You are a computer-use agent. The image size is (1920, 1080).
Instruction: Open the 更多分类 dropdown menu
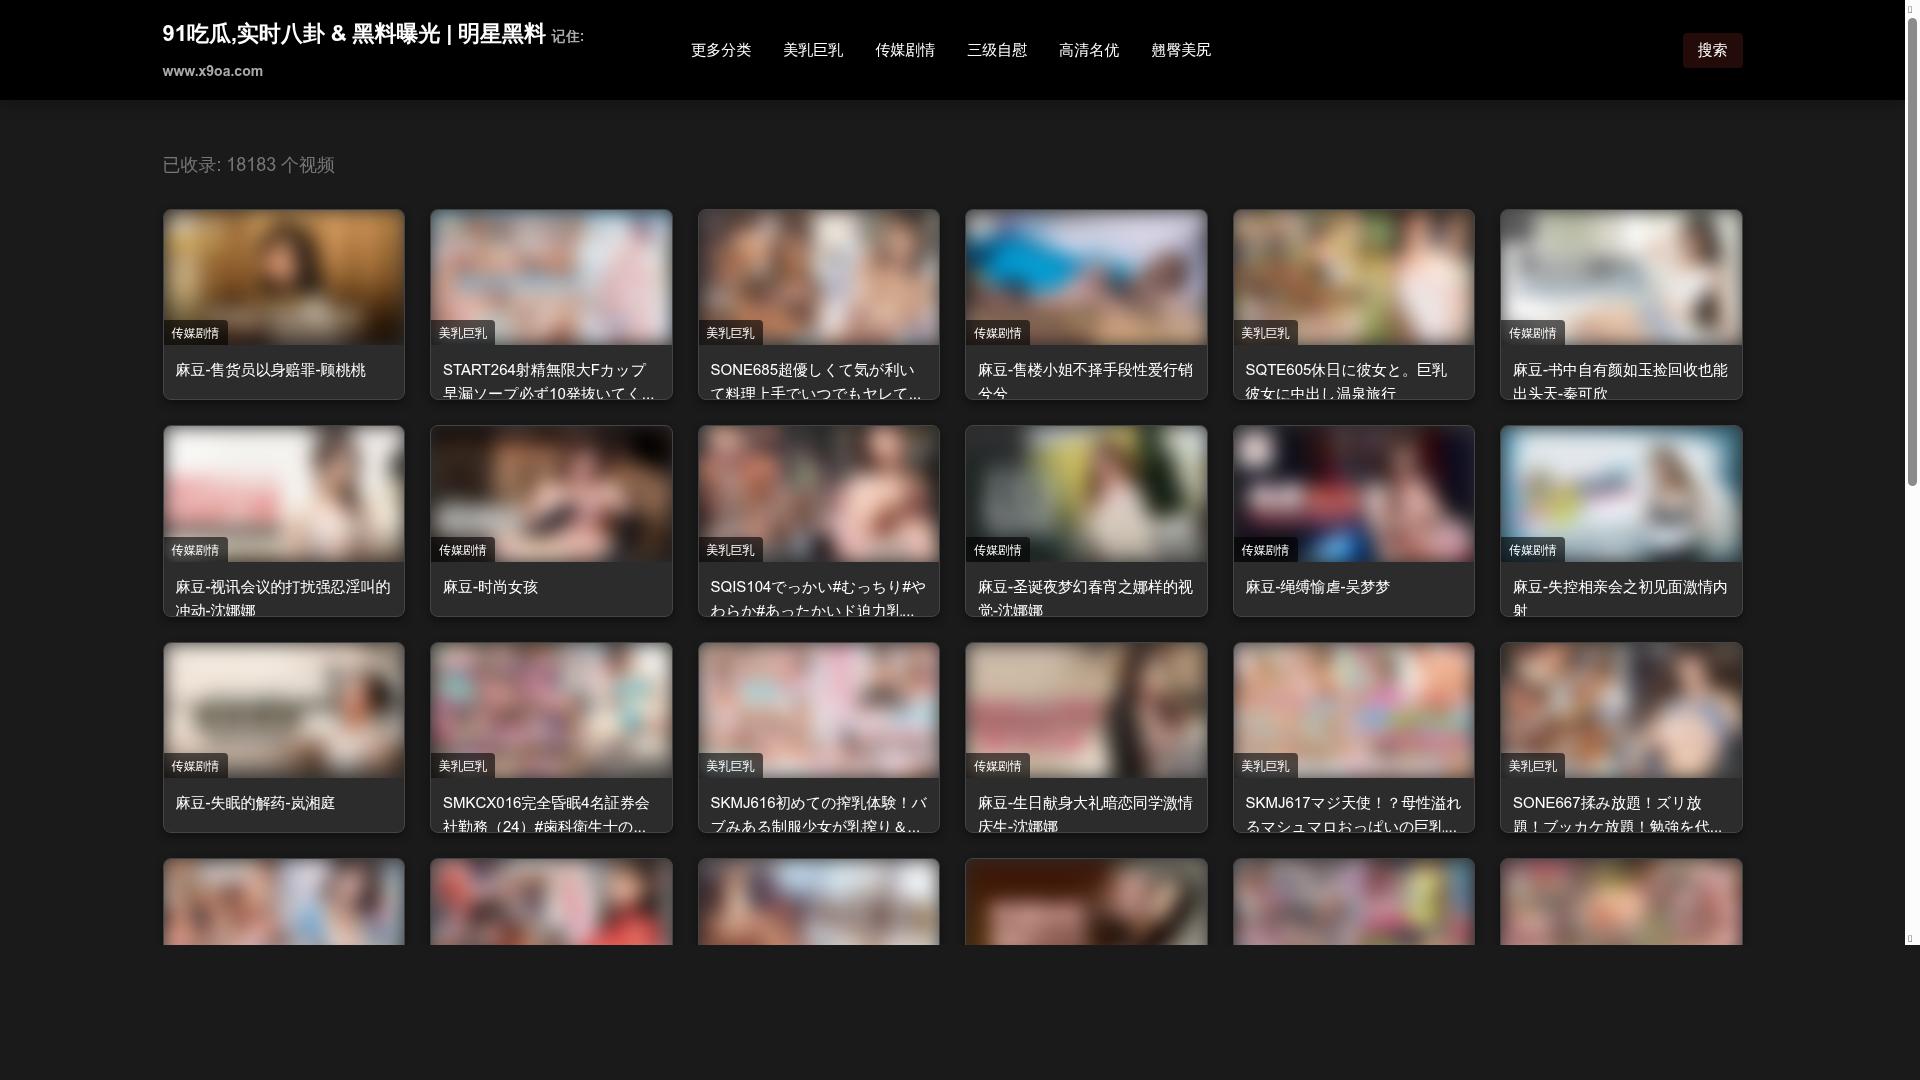[x=721, y=50]
